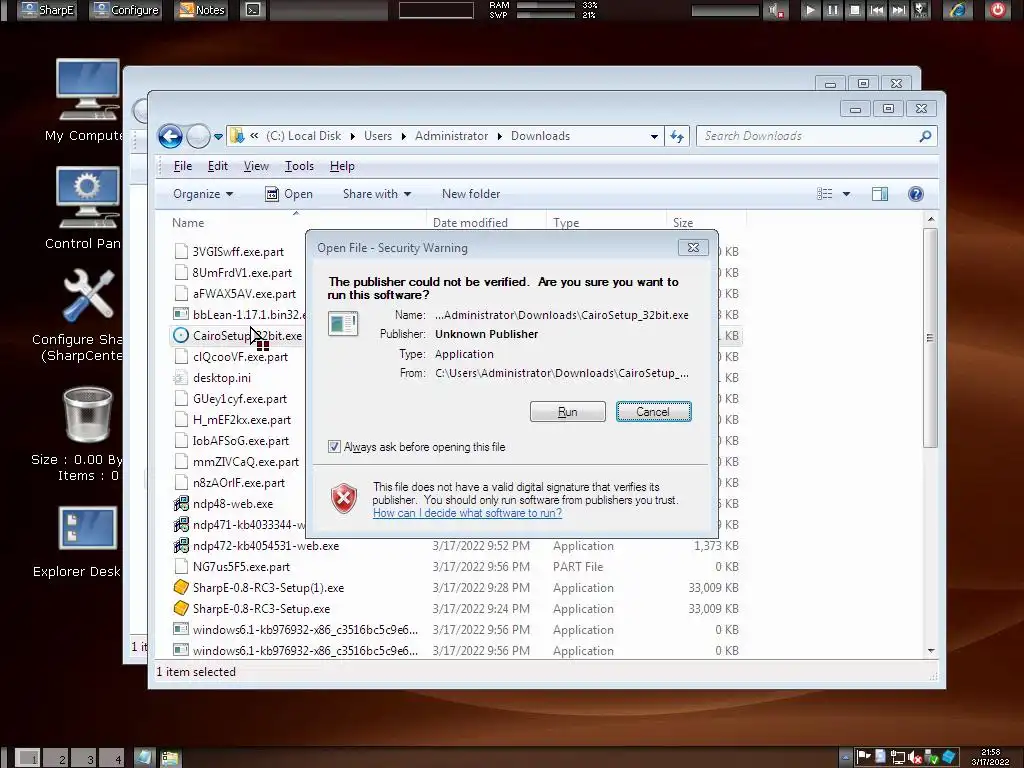Open the Edit menu
The width and height of the screenshot is (1024, 768).
tap(217, 166)
